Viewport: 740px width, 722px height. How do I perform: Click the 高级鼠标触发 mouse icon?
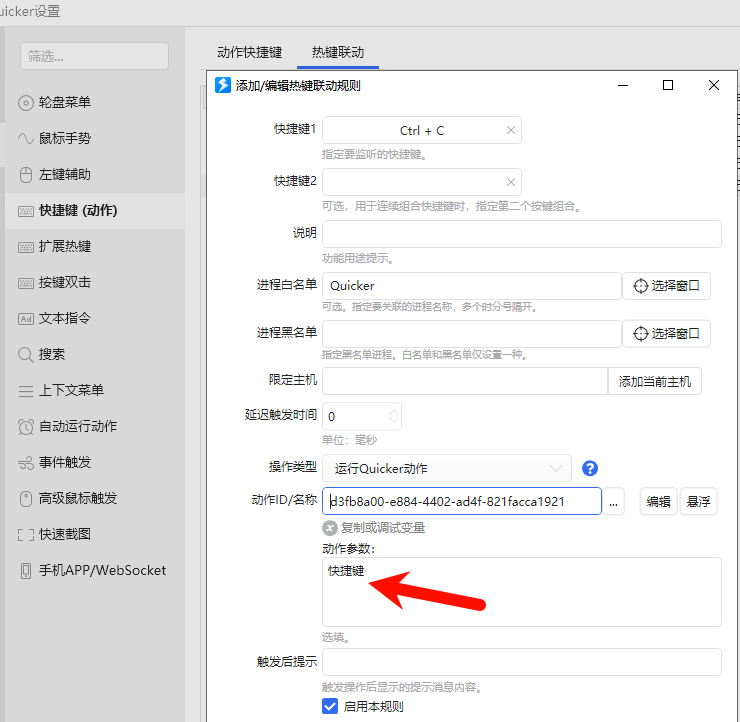pos(26,499)
